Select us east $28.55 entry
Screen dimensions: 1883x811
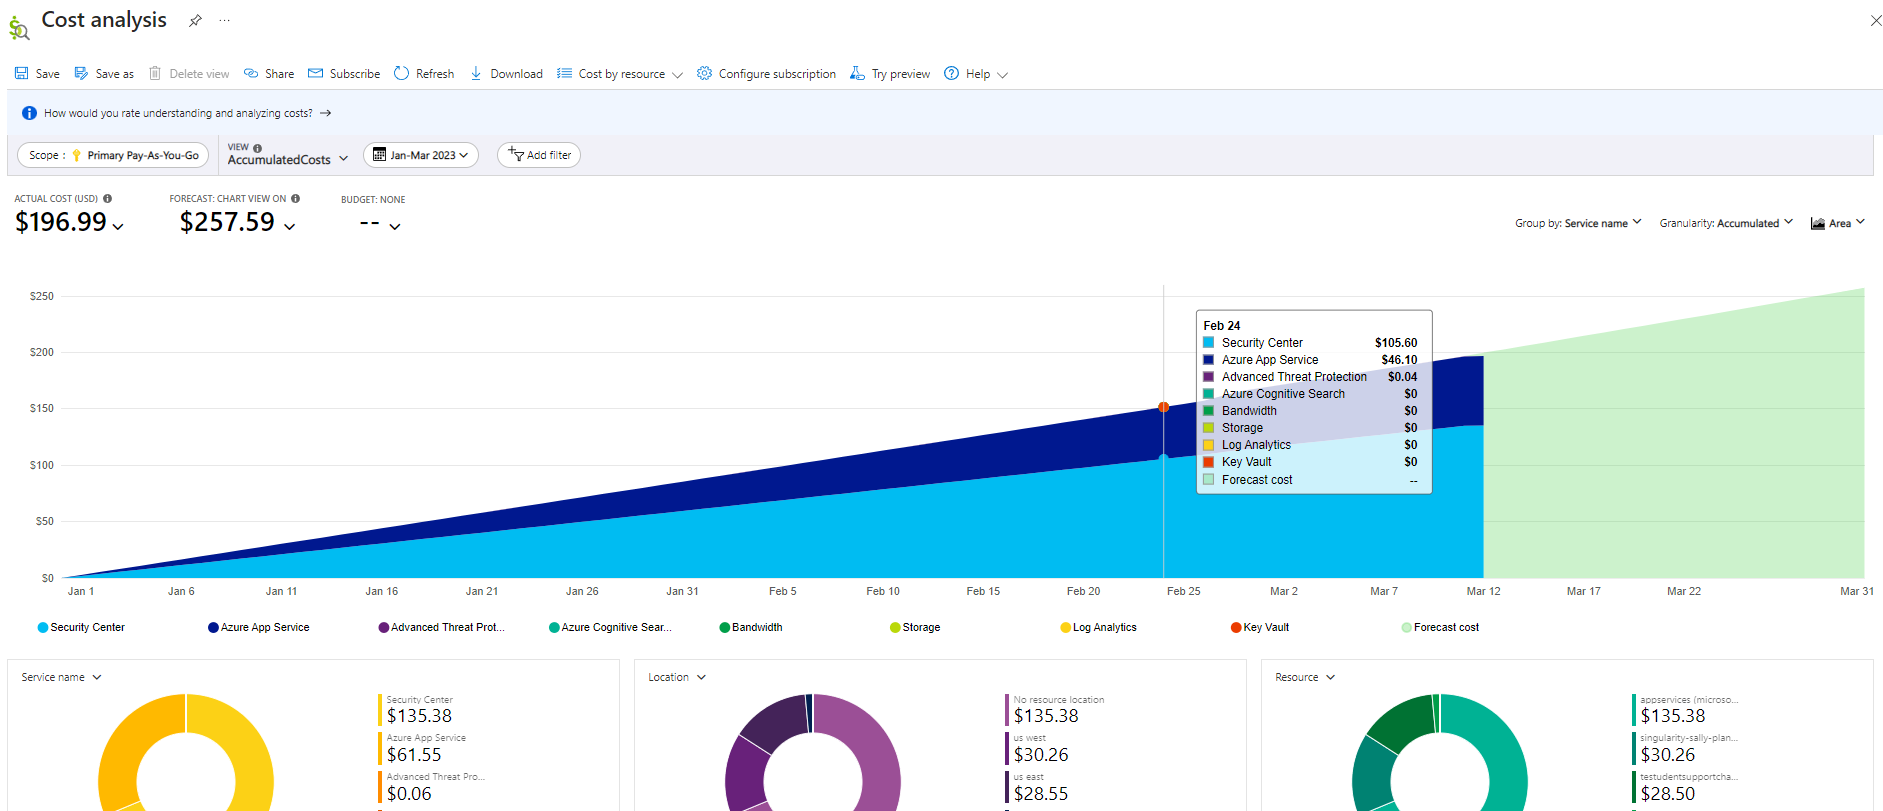click(x=1037, y=787)
